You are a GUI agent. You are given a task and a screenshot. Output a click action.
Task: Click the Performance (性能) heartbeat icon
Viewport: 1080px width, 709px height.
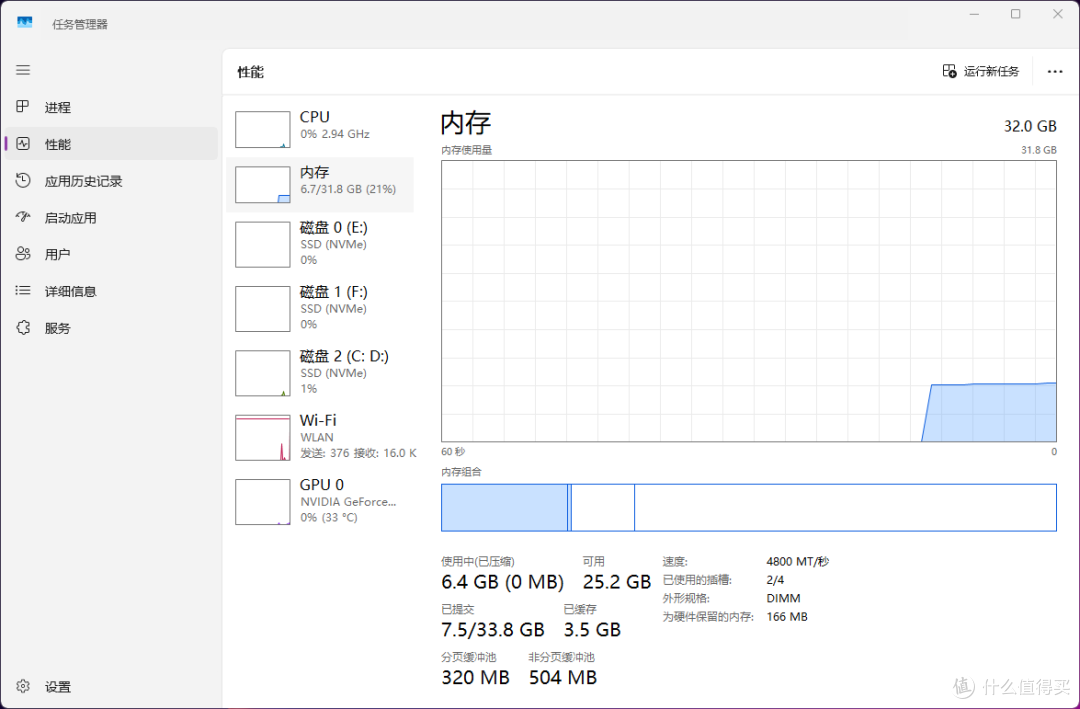[x=23, y=144]
